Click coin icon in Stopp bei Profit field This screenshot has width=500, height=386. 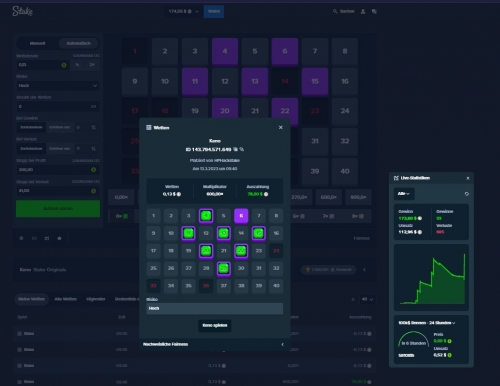click(93, 170)
